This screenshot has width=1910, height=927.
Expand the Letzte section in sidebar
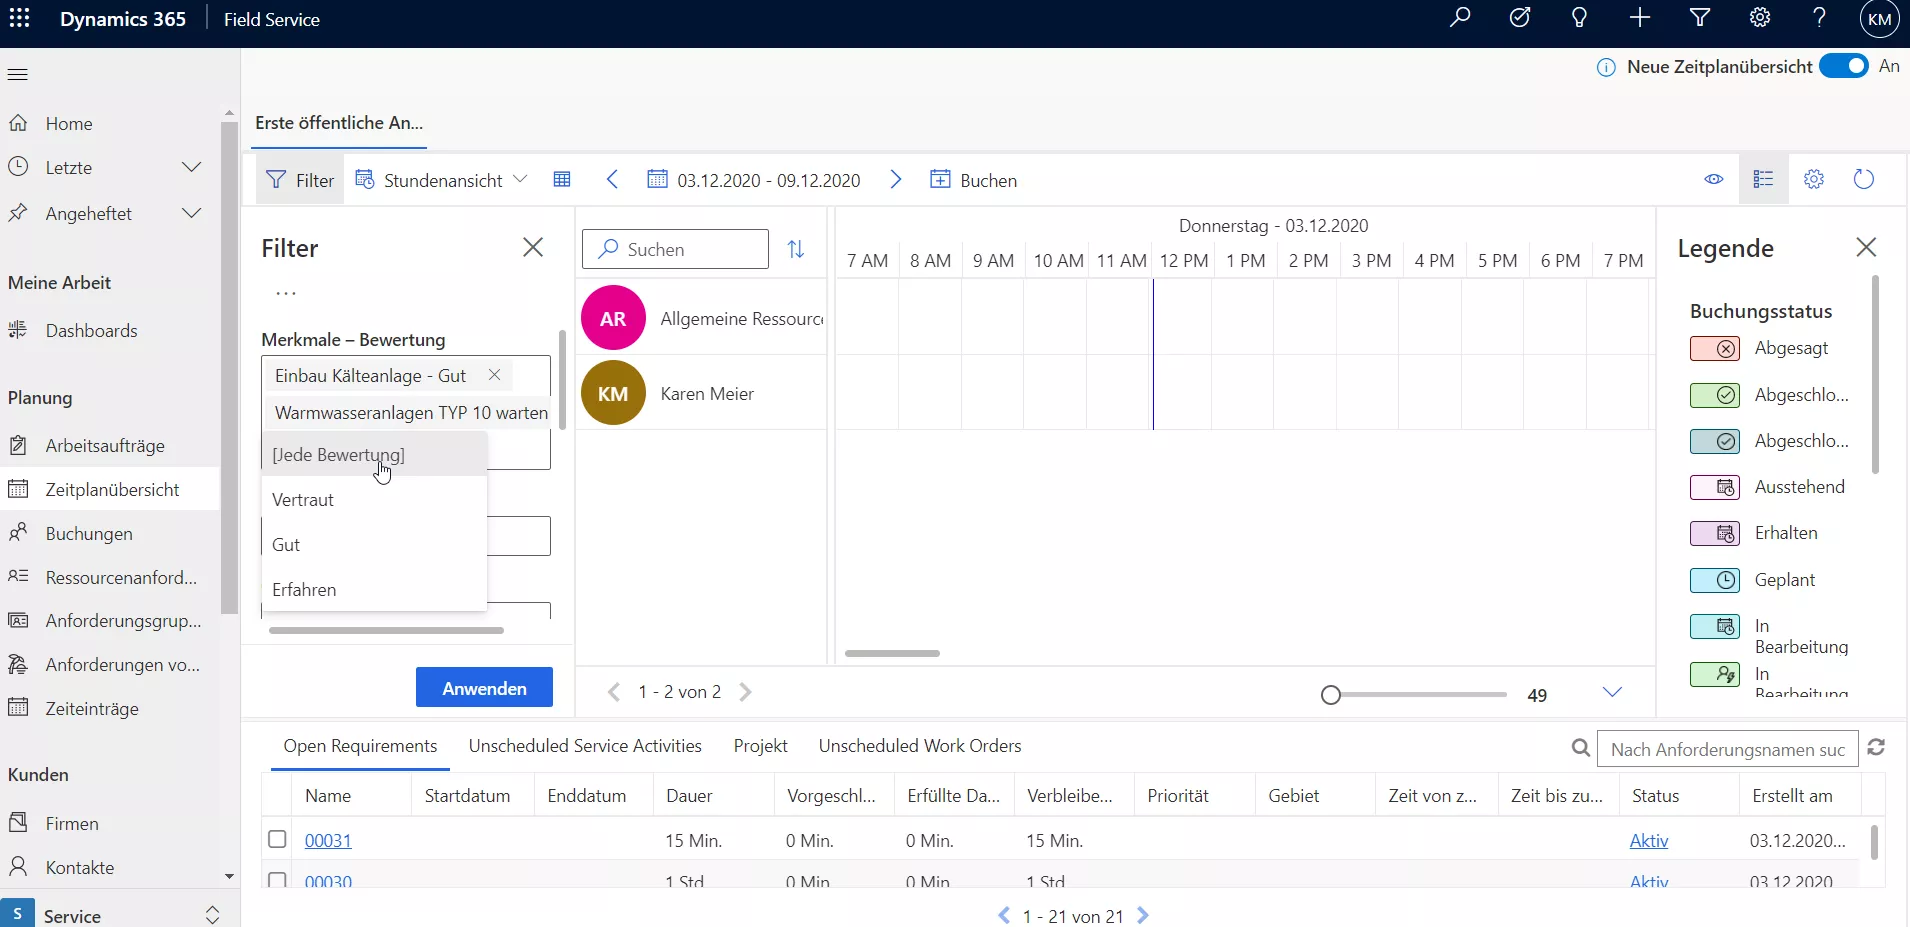point(191,167)
